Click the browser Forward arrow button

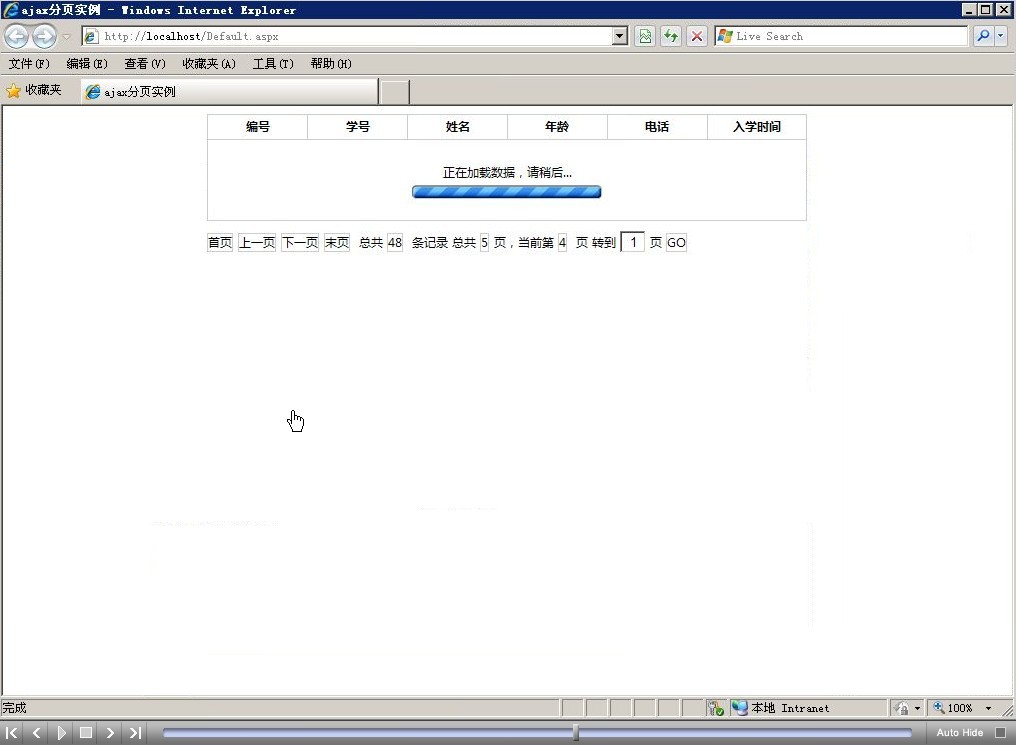(x=44, y=37)
